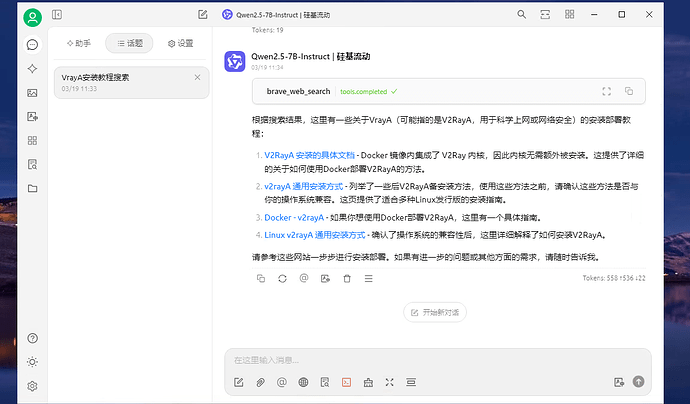The image size is (690, 404).
Task: Open the V2RayA 安装的具体文档 link
Action: tap(309, 155)
